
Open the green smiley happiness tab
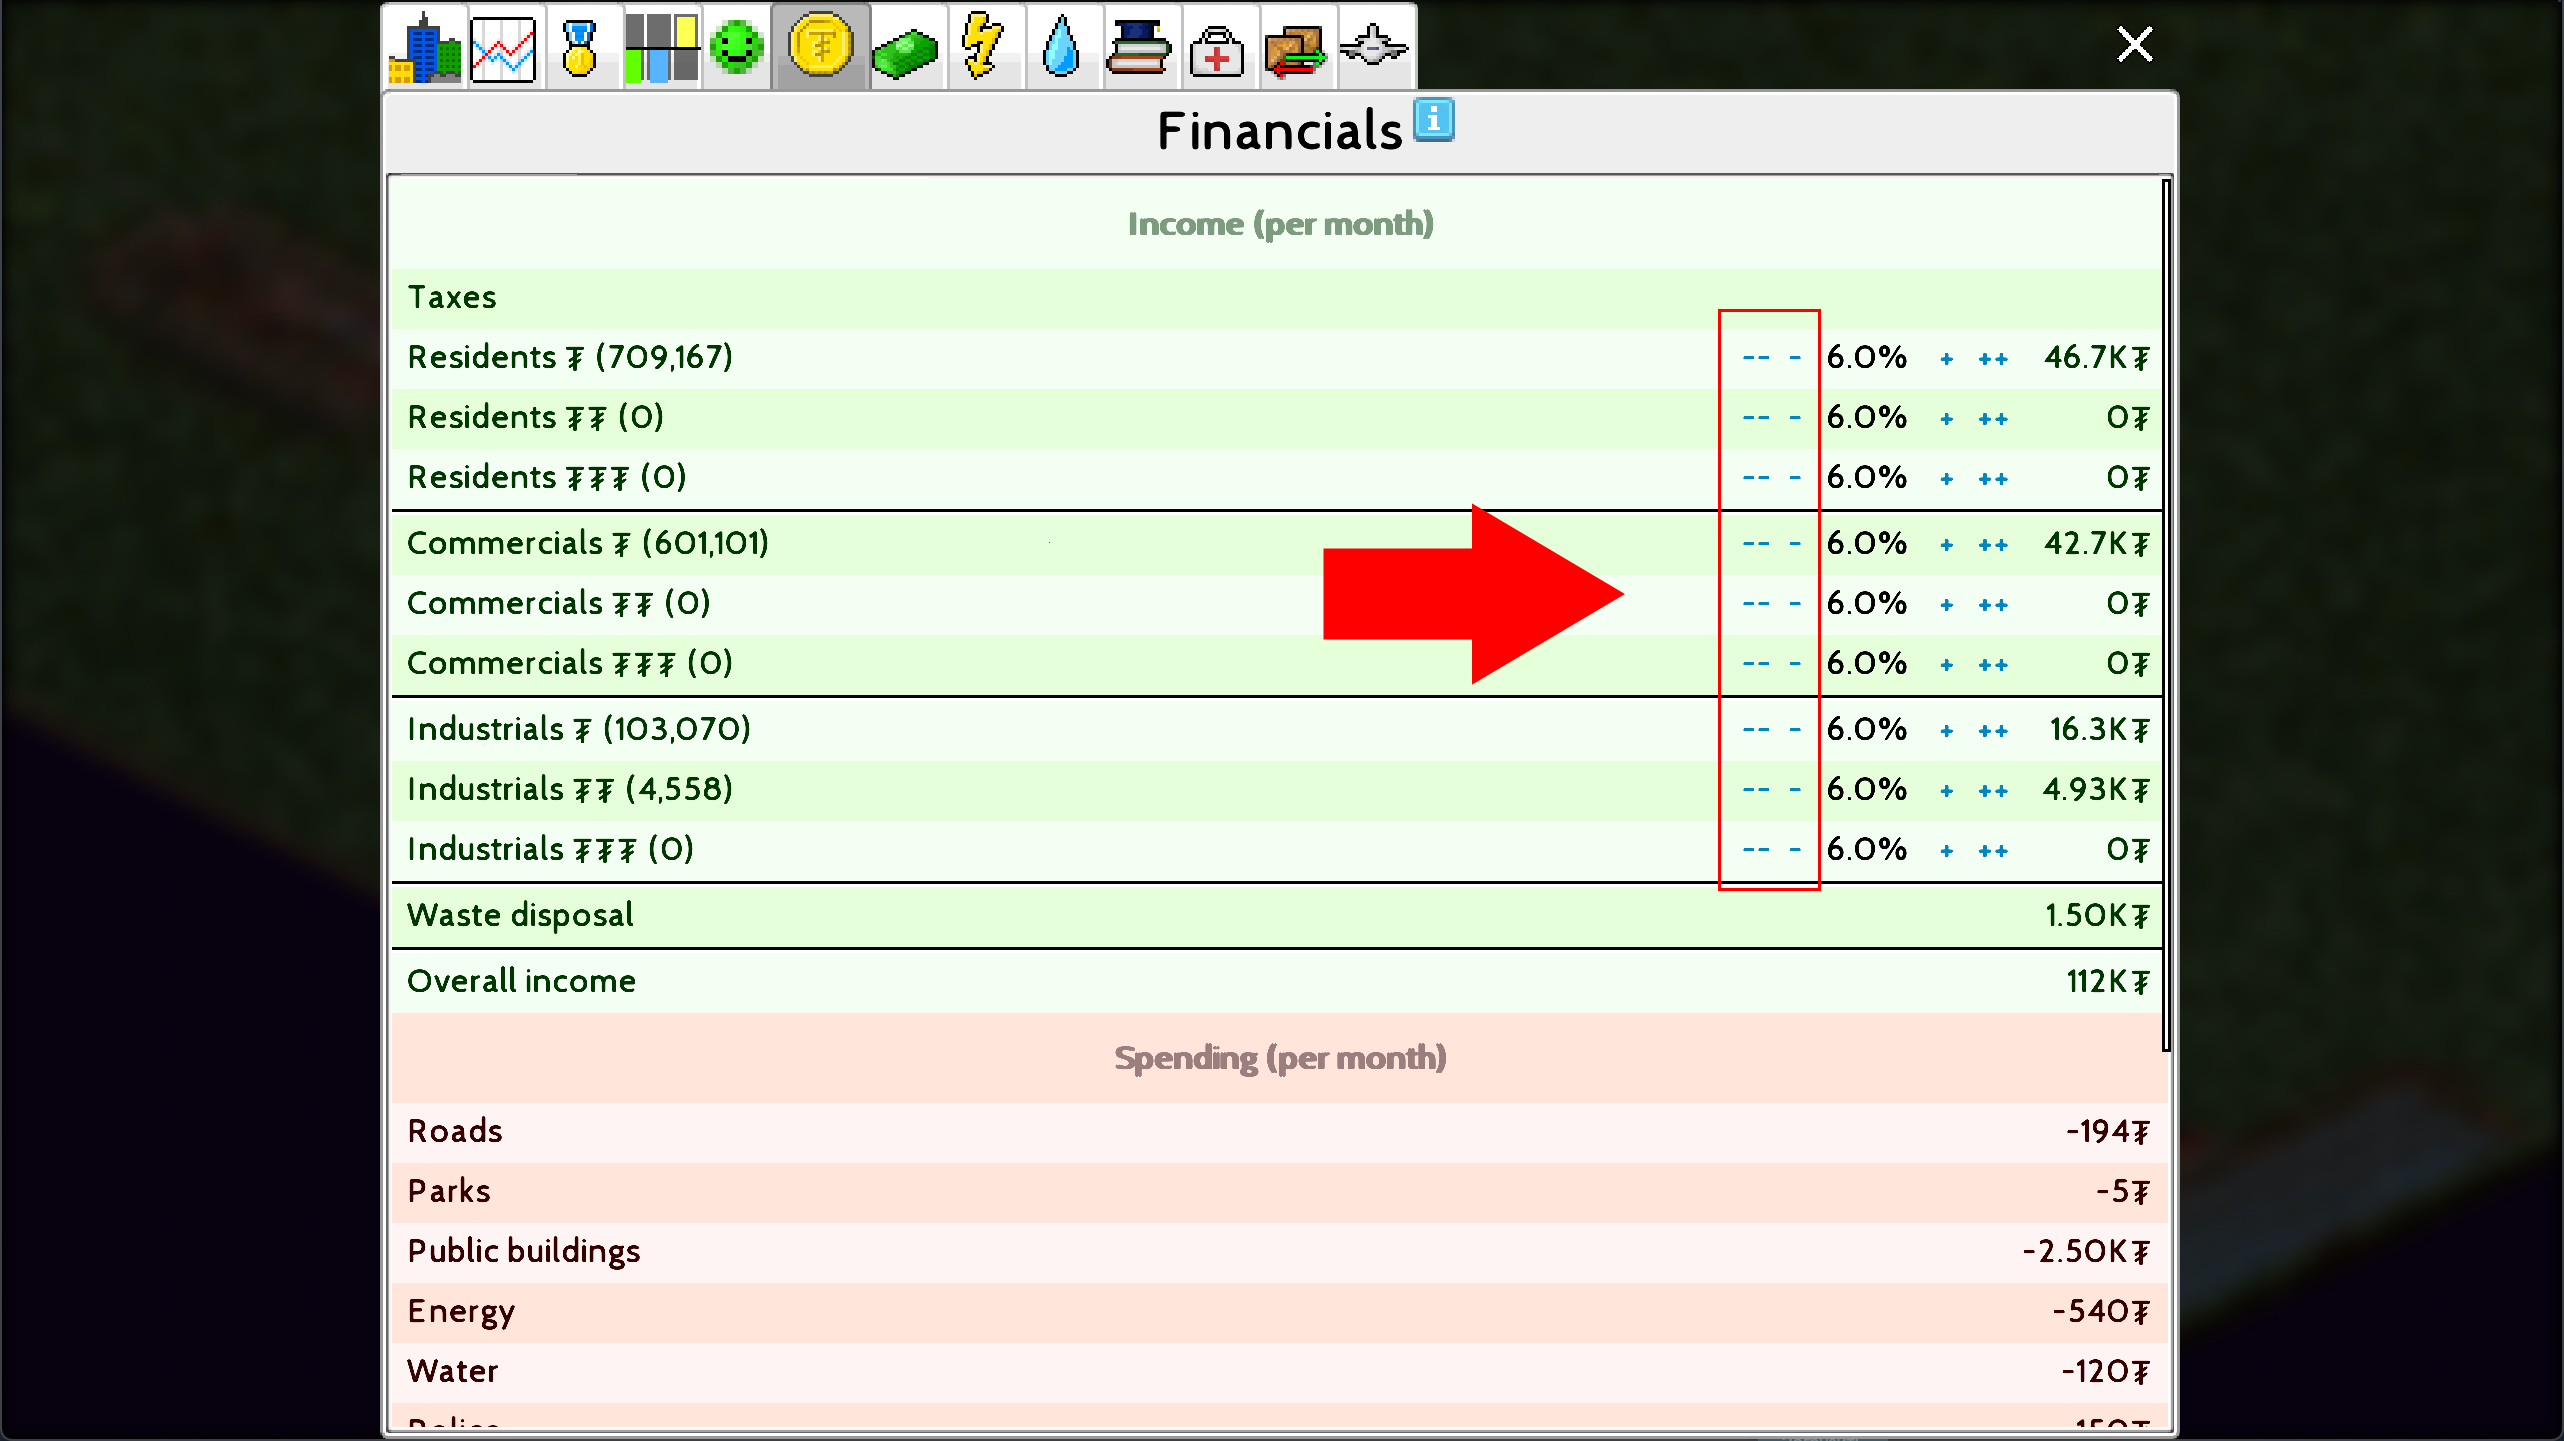[x=737, y=47]
